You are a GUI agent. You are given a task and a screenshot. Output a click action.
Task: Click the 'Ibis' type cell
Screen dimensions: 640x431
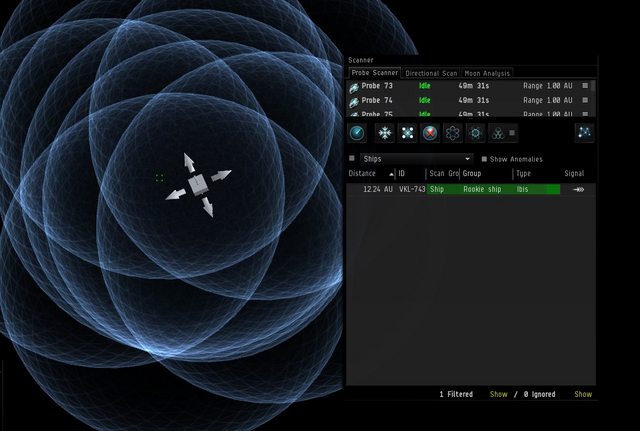click(522, 189)
